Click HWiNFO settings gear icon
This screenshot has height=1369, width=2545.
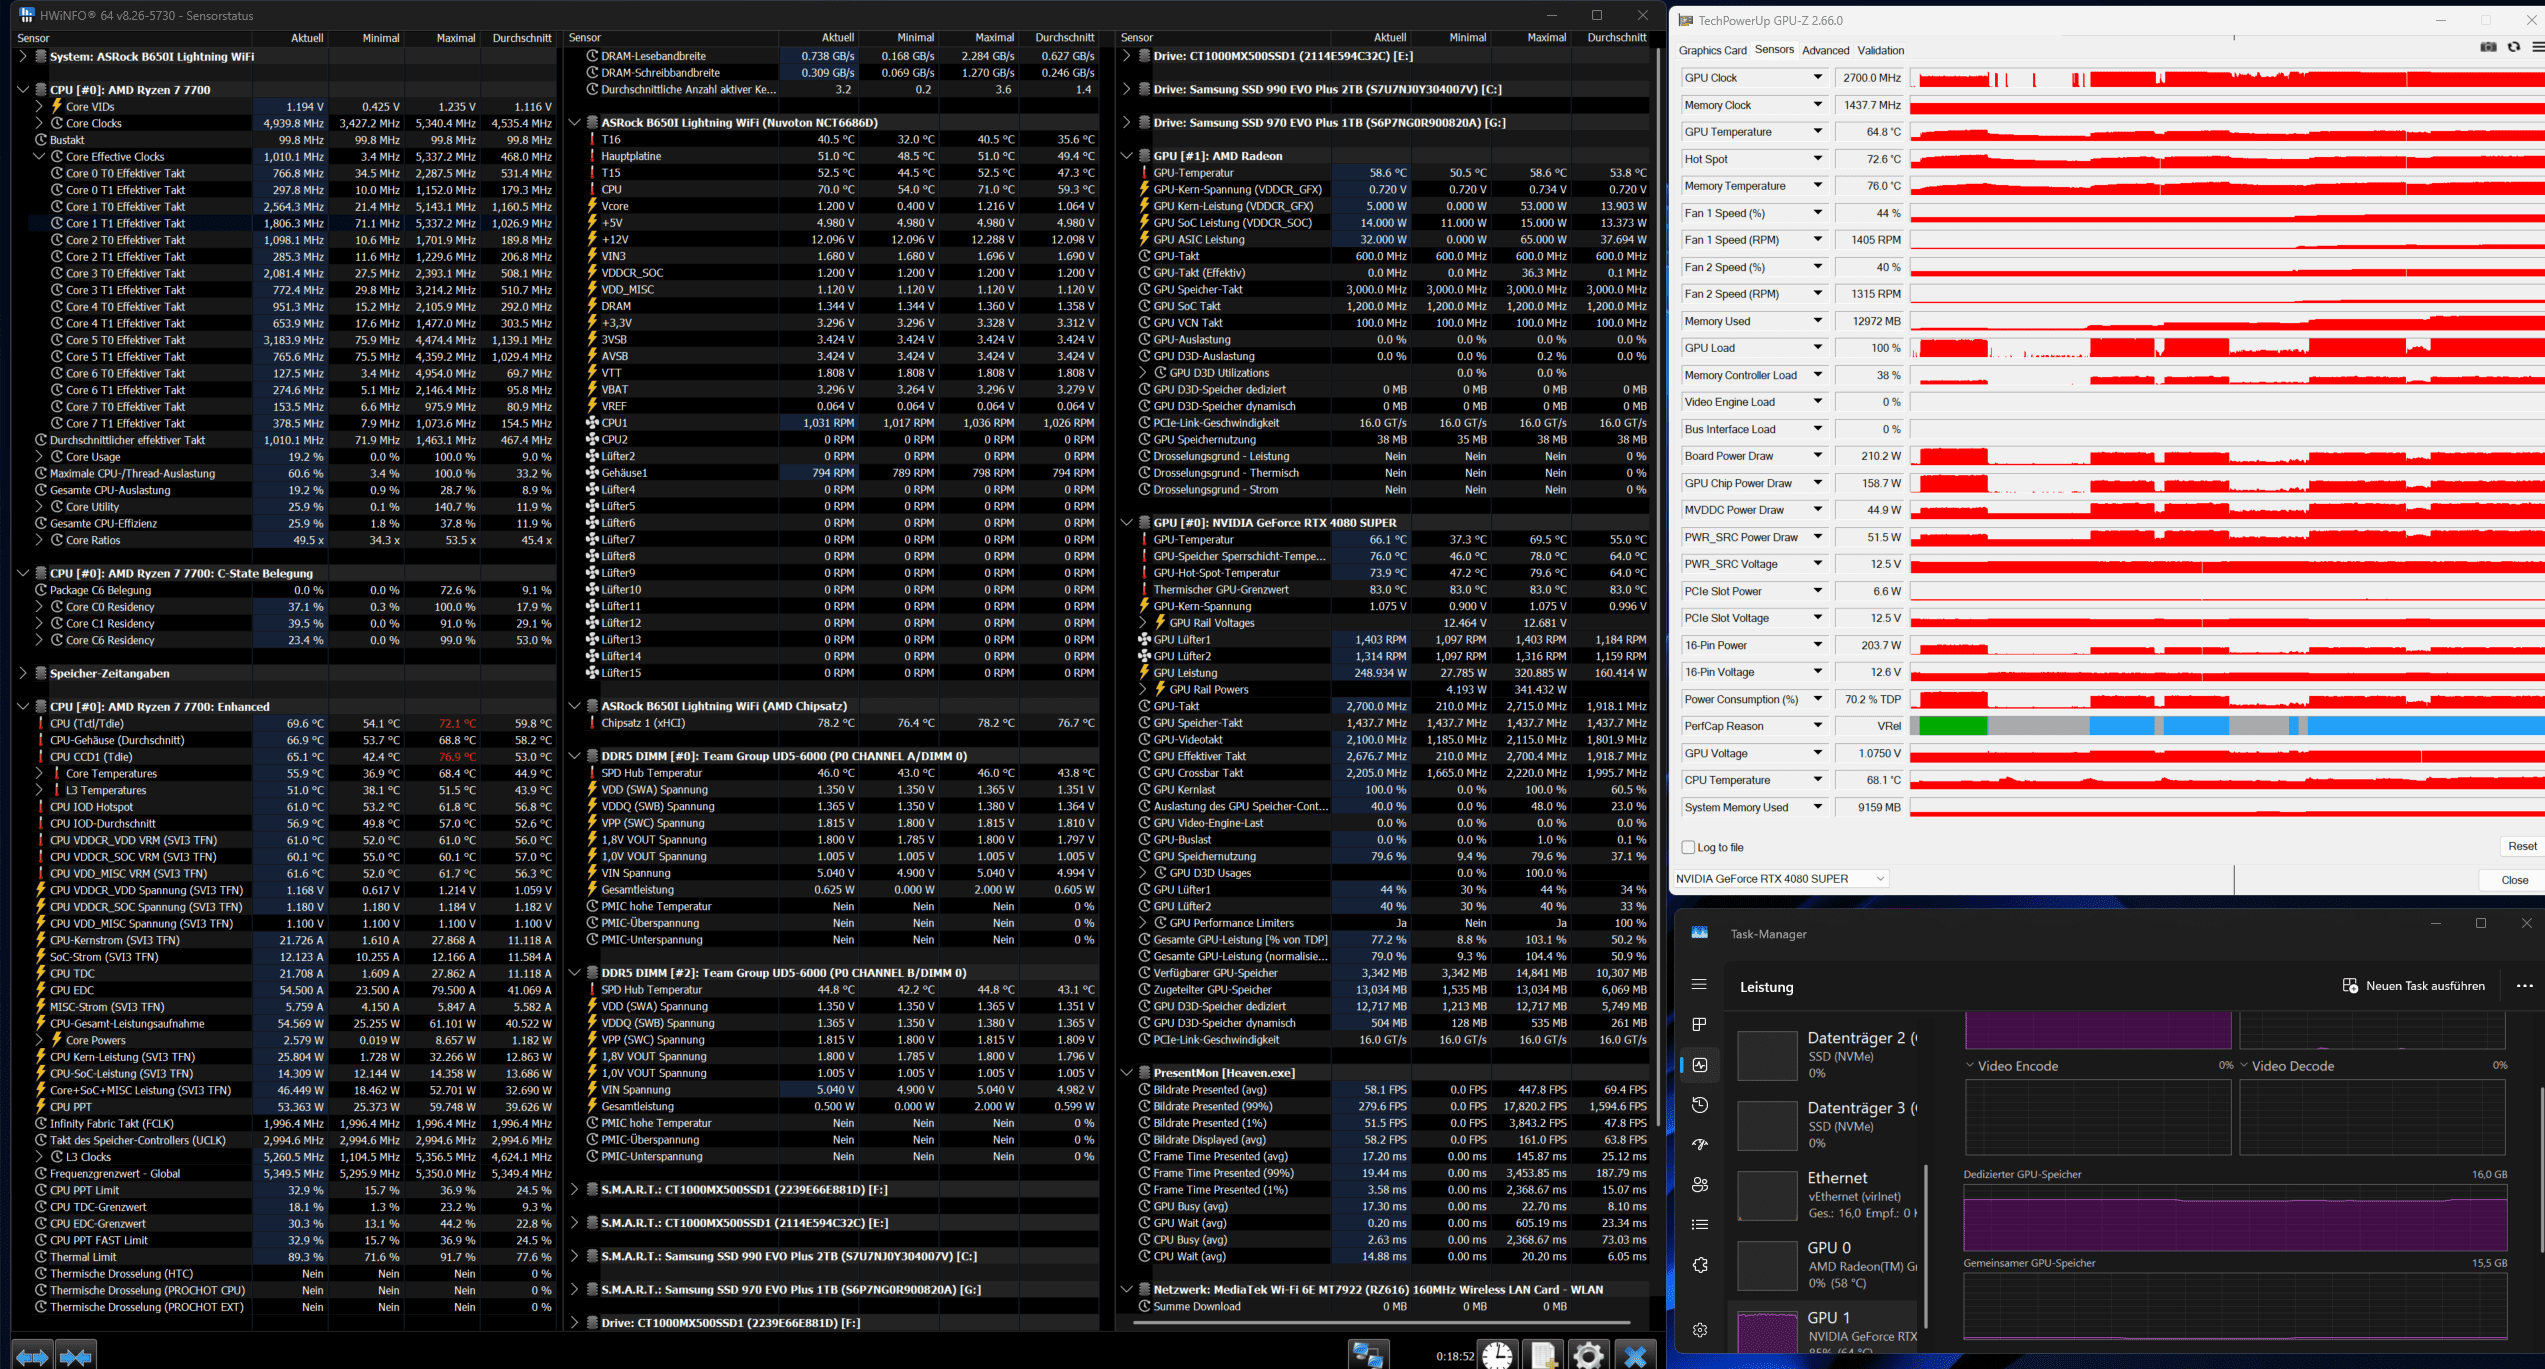(1589, 1355)
